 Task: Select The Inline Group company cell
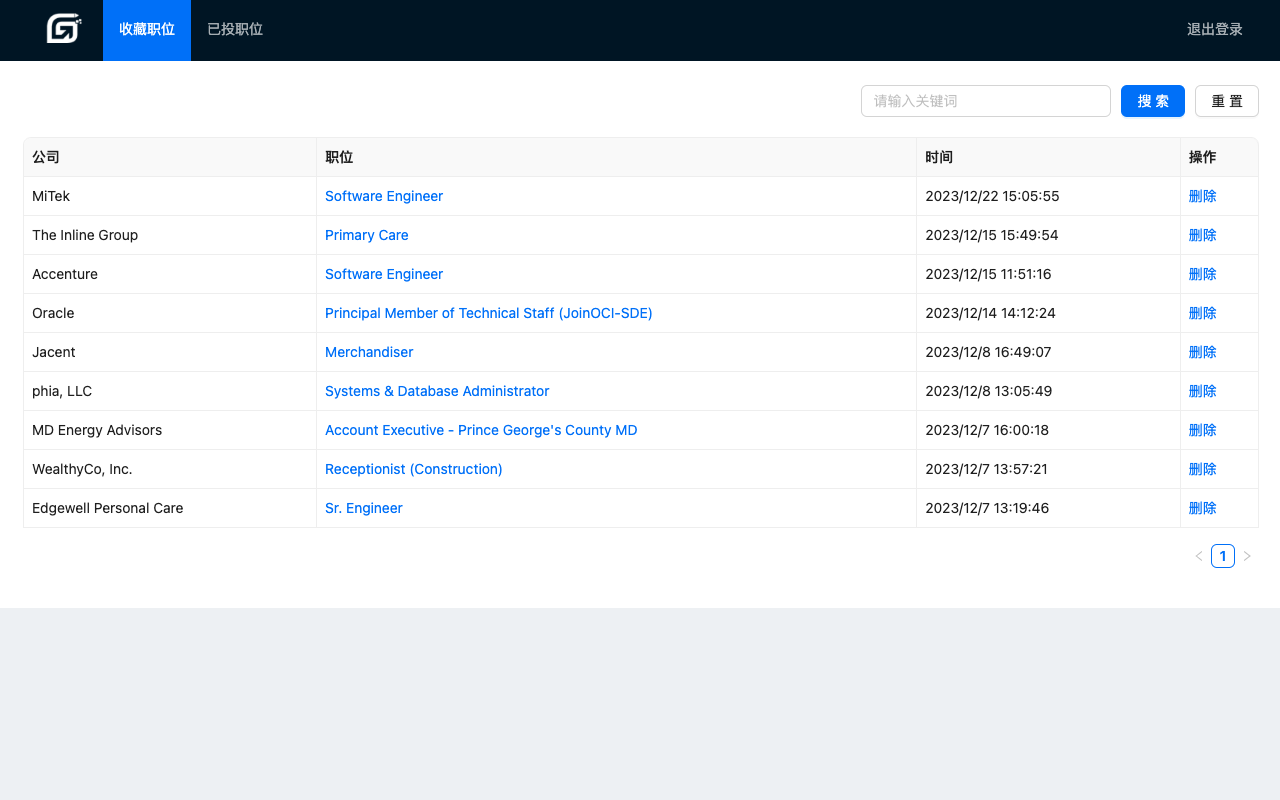[170, 235]
